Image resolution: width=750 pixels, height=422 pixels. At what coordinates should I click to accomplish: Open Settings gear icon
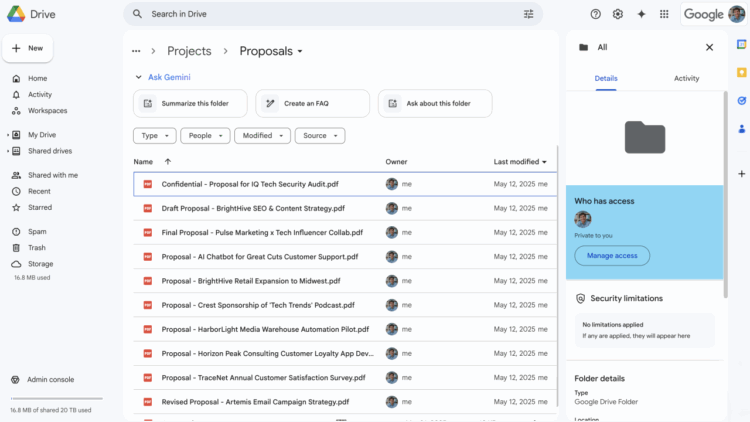pyautogui.click(x=618, y=14)
